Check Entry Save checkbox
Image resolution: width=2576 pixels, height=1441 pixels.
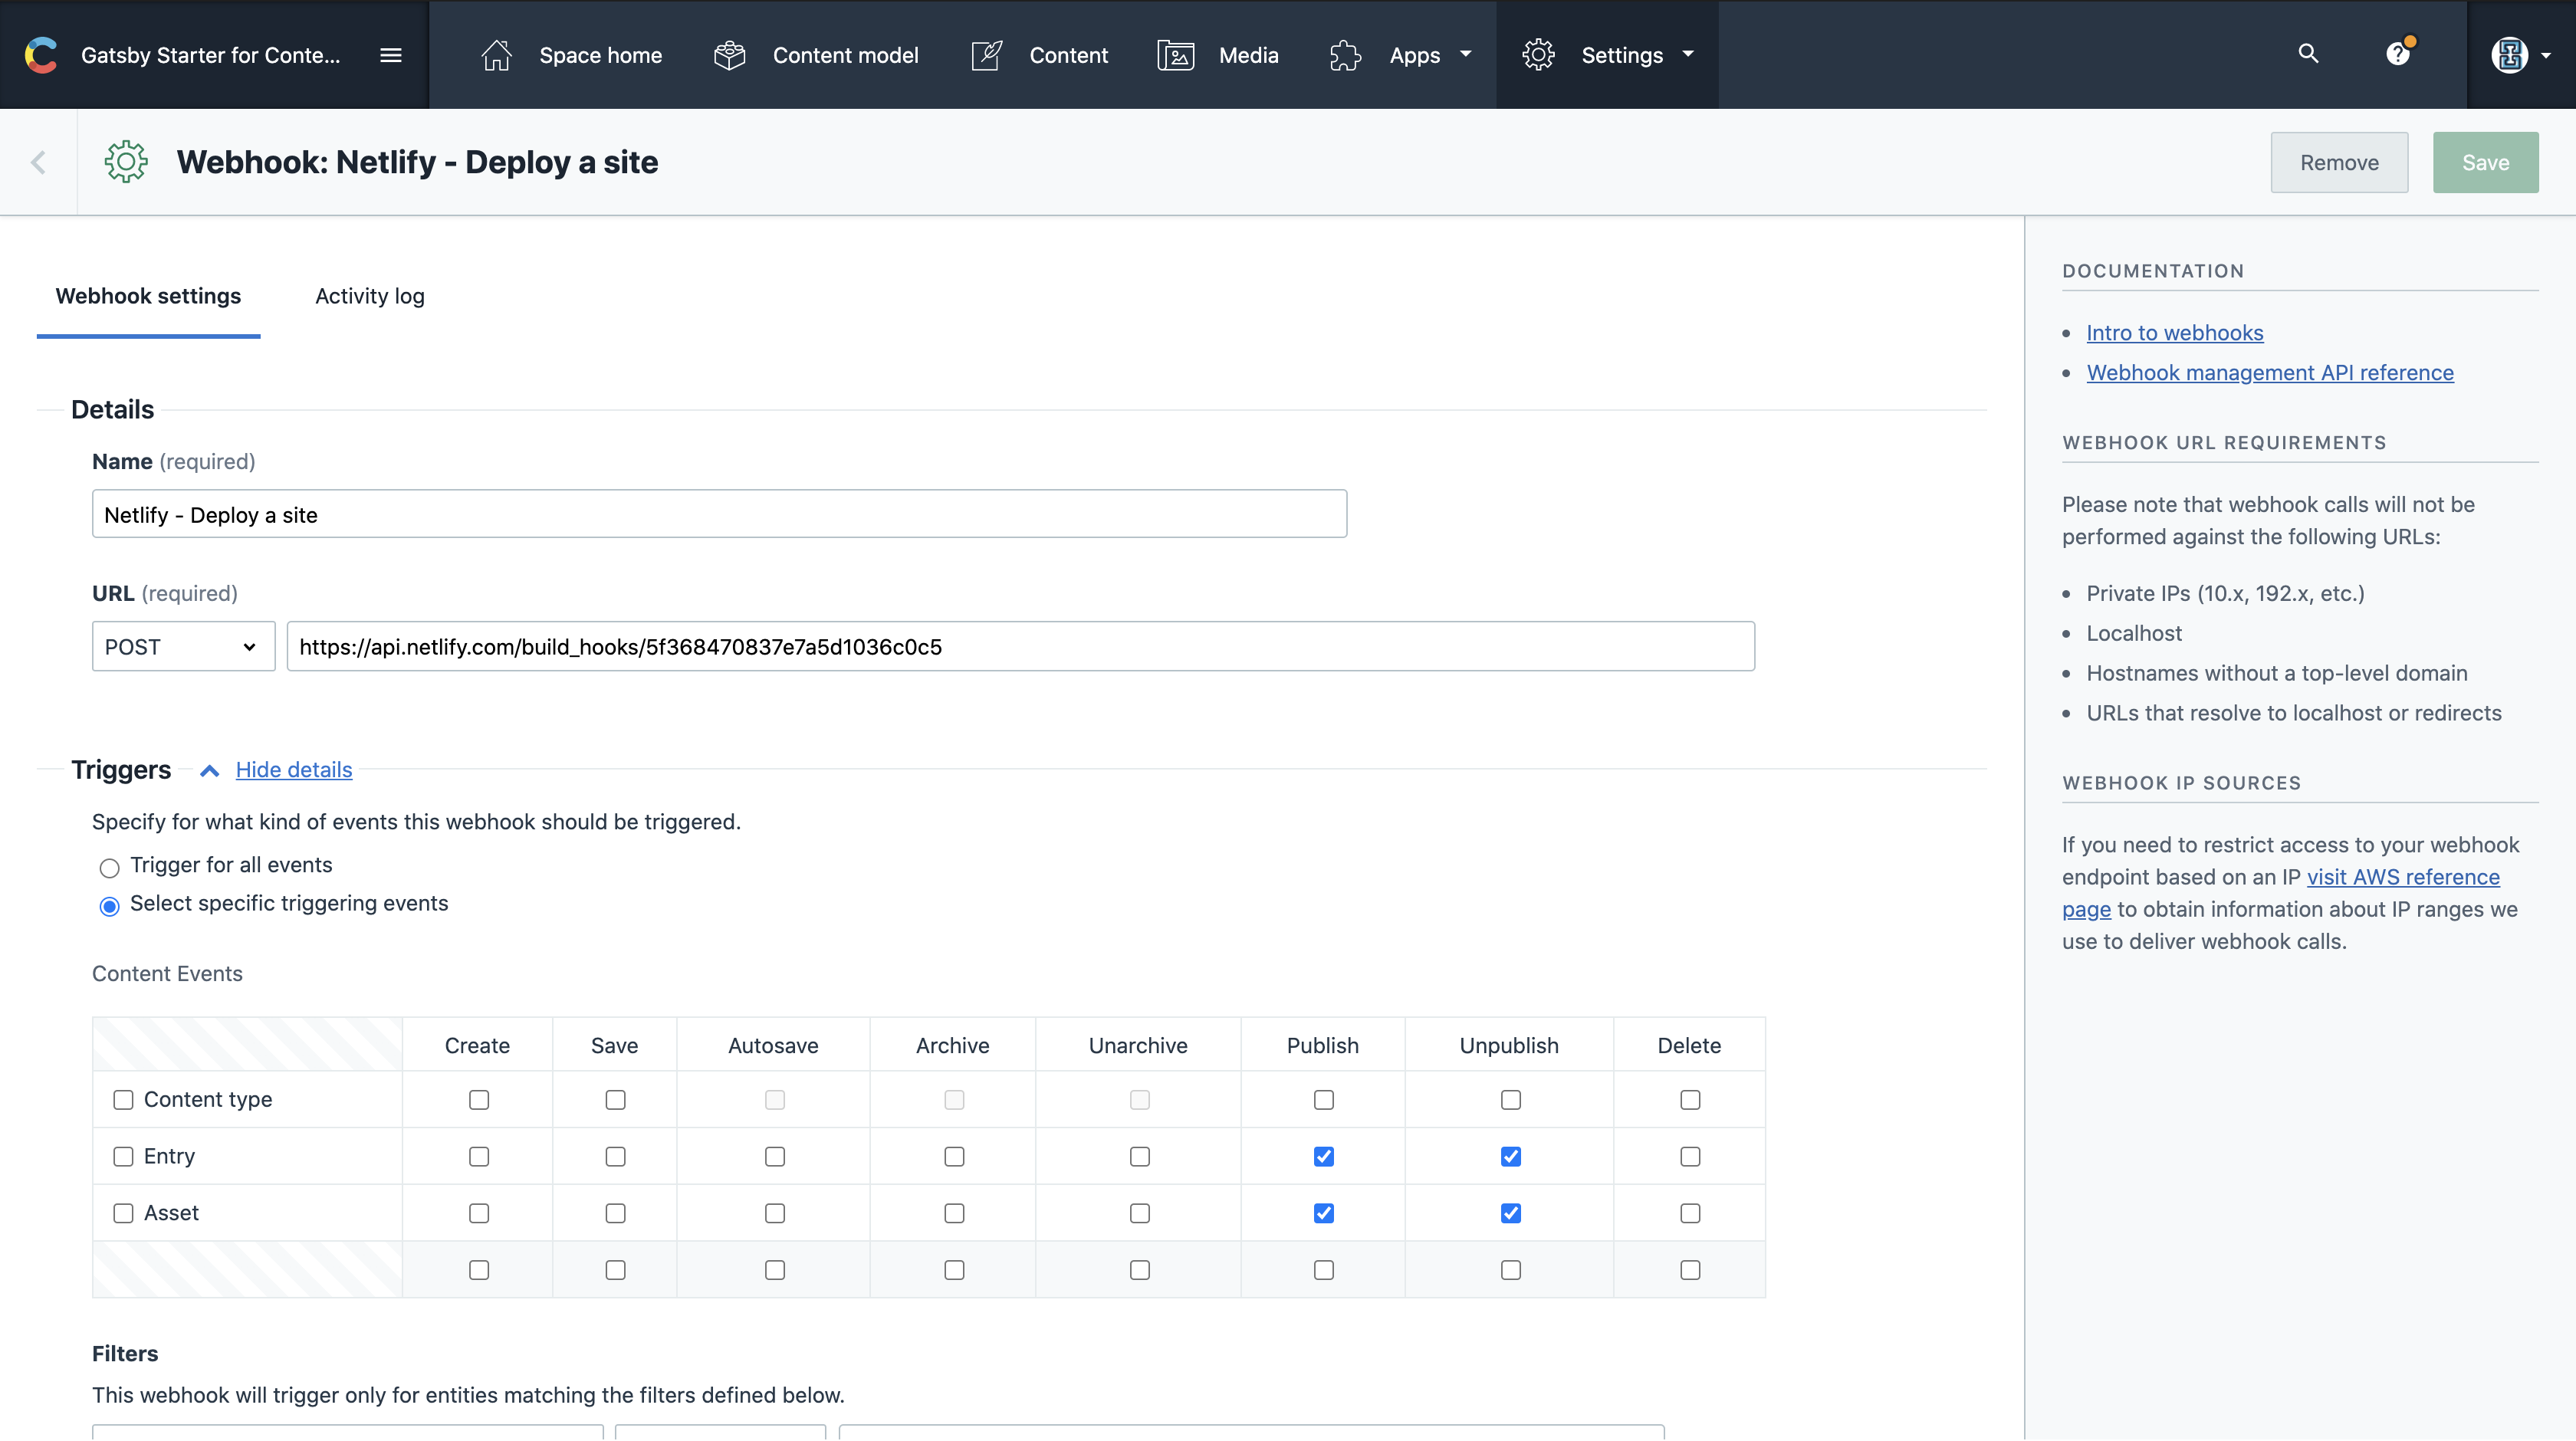tap(615, 1157)
